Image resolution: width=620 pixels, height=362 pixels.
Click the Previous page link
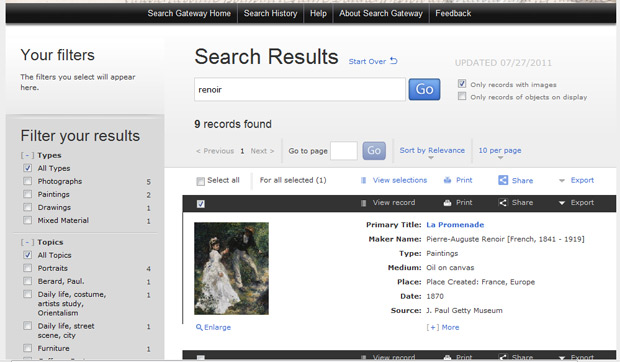[x=215, y=151]
